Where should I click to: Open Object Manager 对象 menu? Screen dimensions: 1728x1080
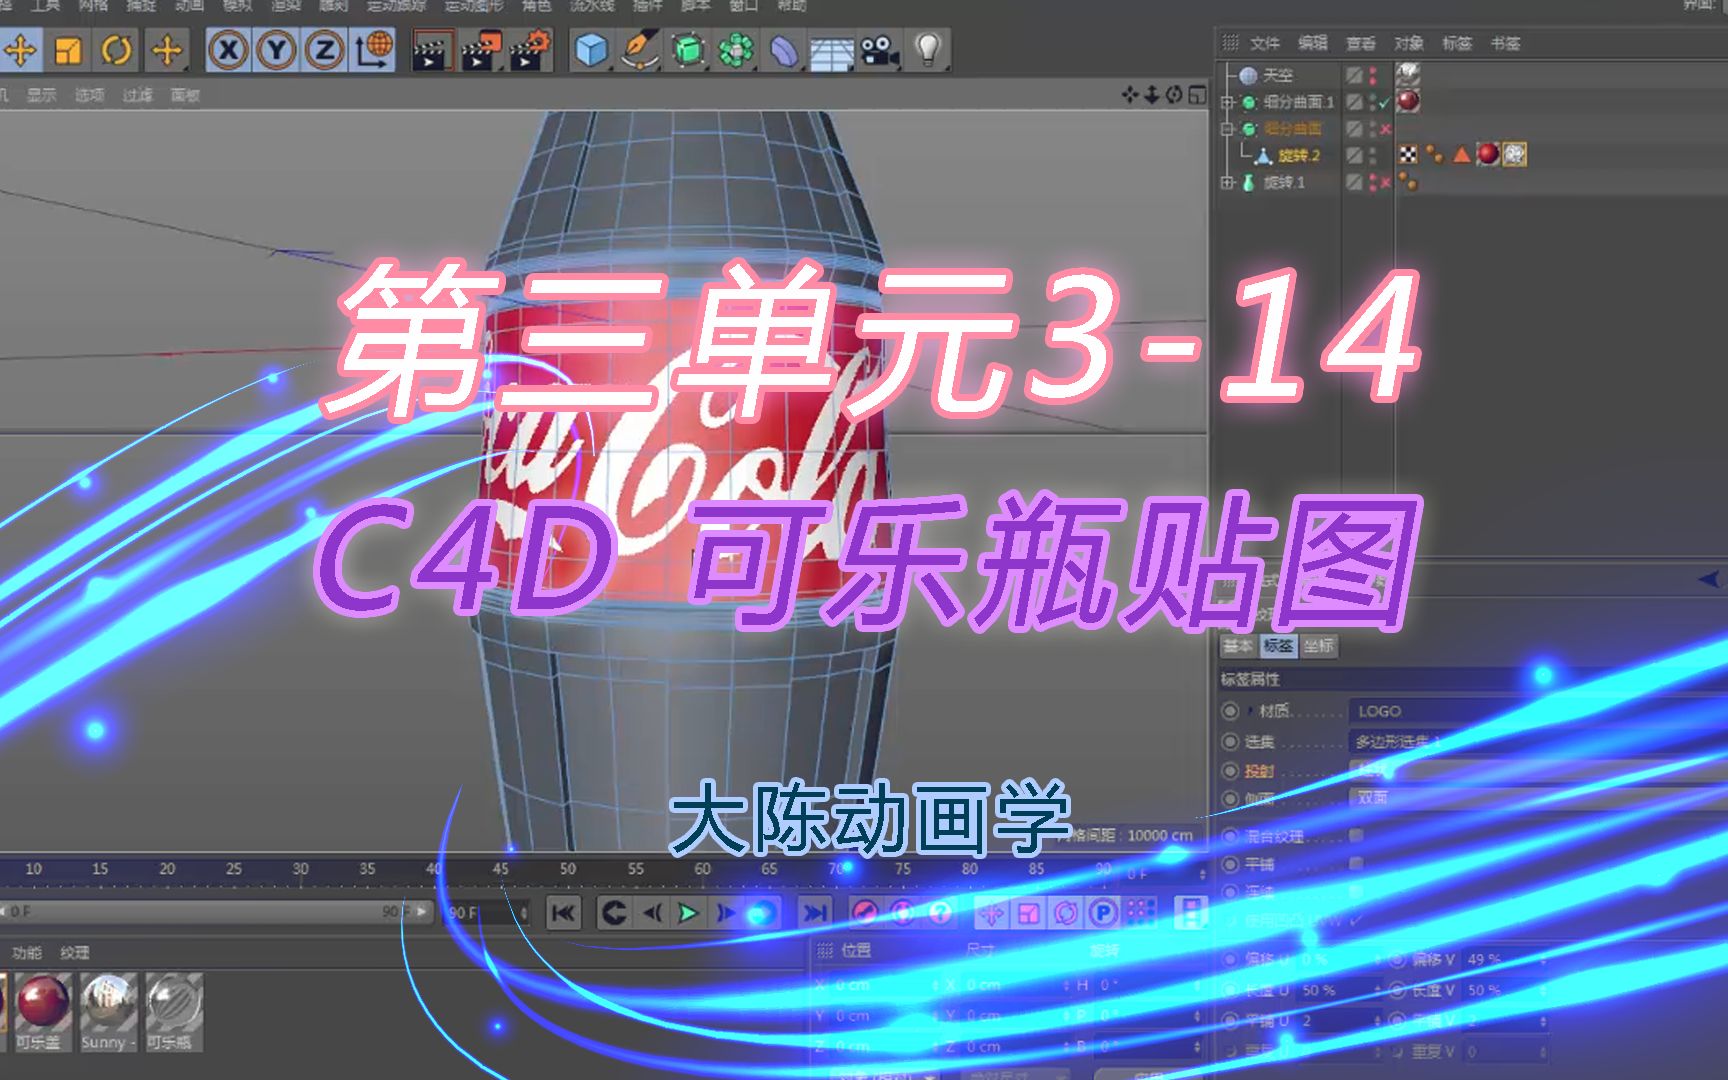[x=1408, y=43]
